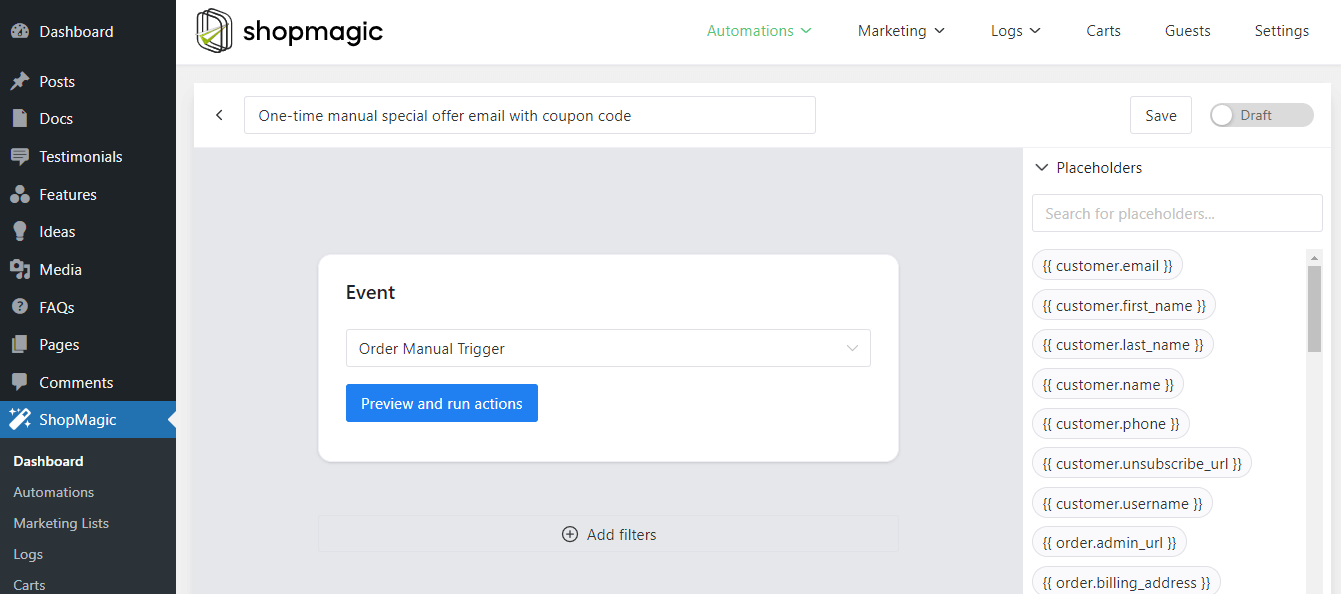Click the Save button
Viewport: 1341px width, 594px height.
click(x=1161, y=115)
